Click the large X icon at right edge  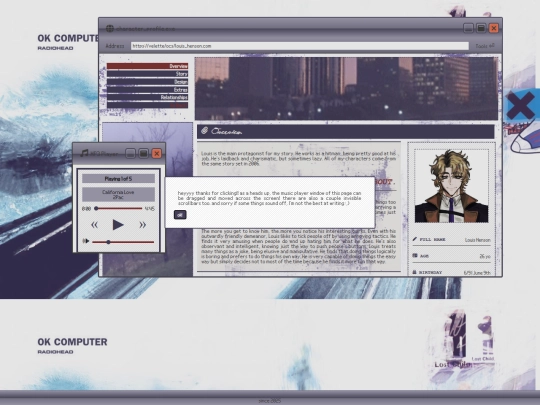(521, 106)
